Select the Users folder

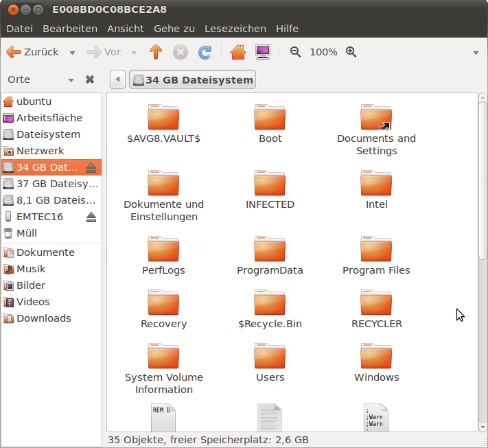(x=270, y=363)
